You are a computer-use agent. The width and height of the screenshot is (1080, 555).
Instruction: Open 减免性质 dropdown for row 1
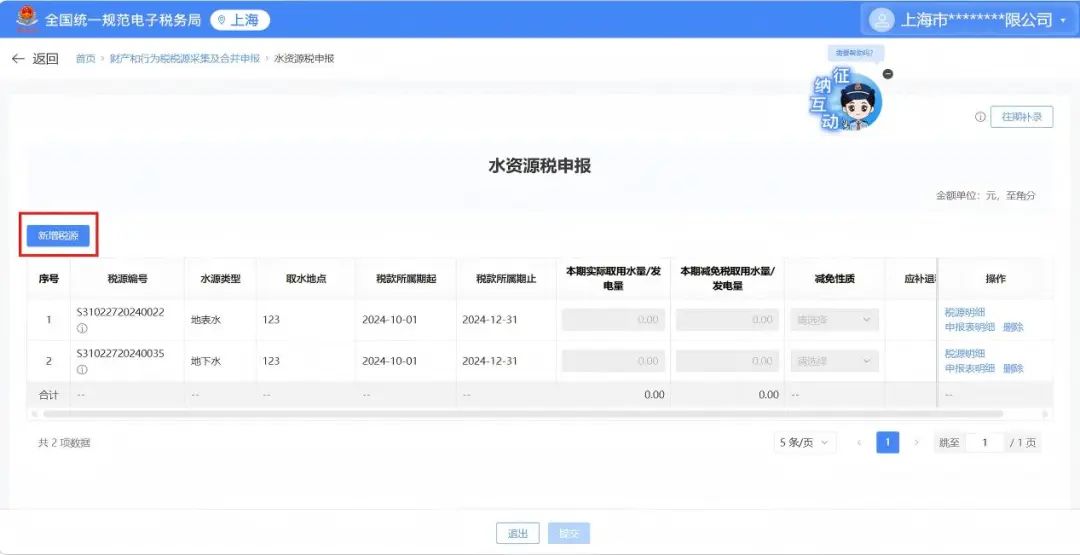coord(833,320)
